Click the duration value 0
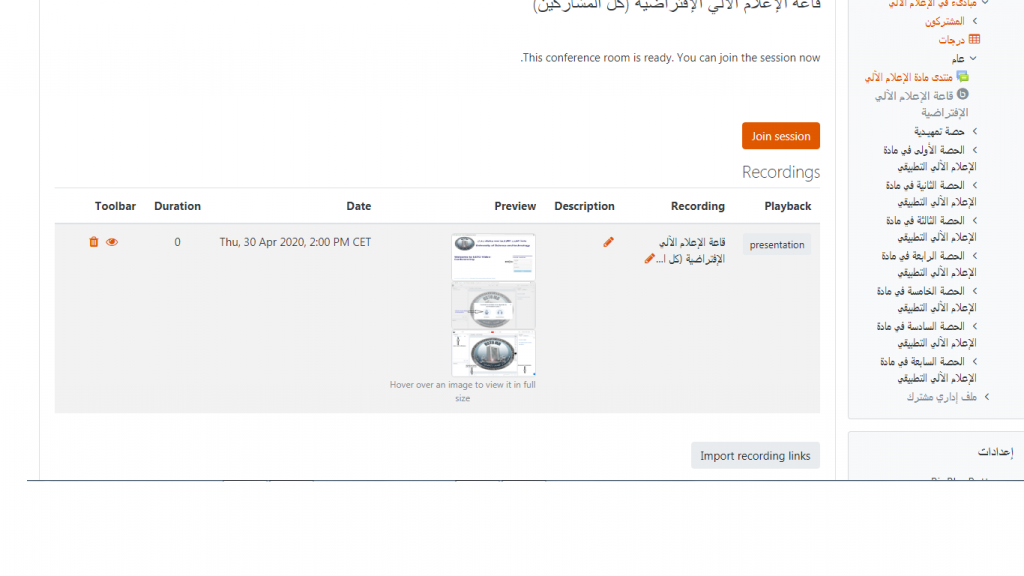Viewport: 1024px width, 576px height. tap(177, 242)
